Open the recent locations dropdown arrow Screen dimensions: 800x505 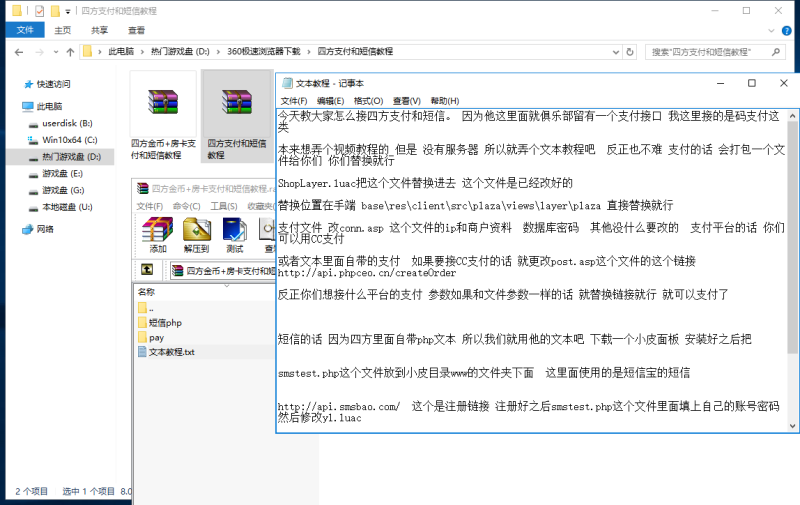pyautogui.click(x=56, y=52)
